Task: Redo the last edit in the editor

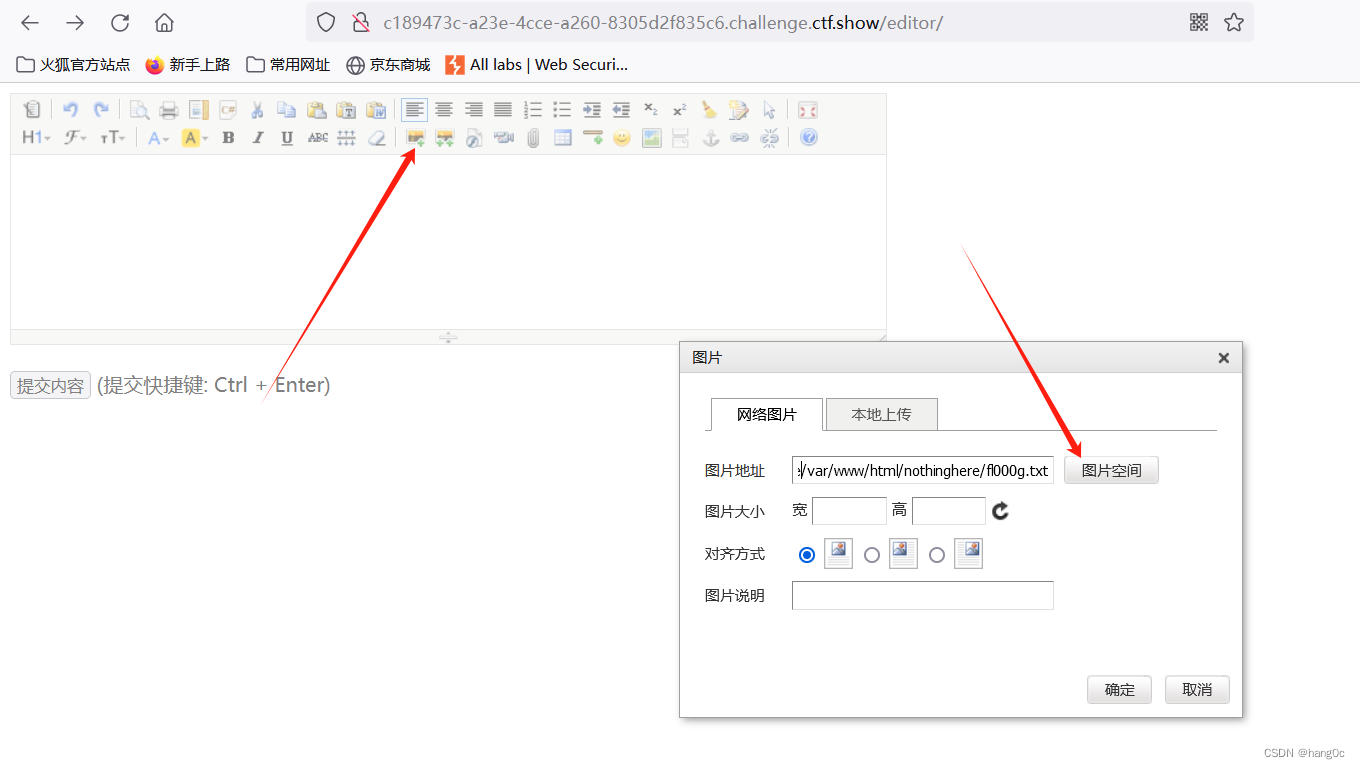Action: 100,110
